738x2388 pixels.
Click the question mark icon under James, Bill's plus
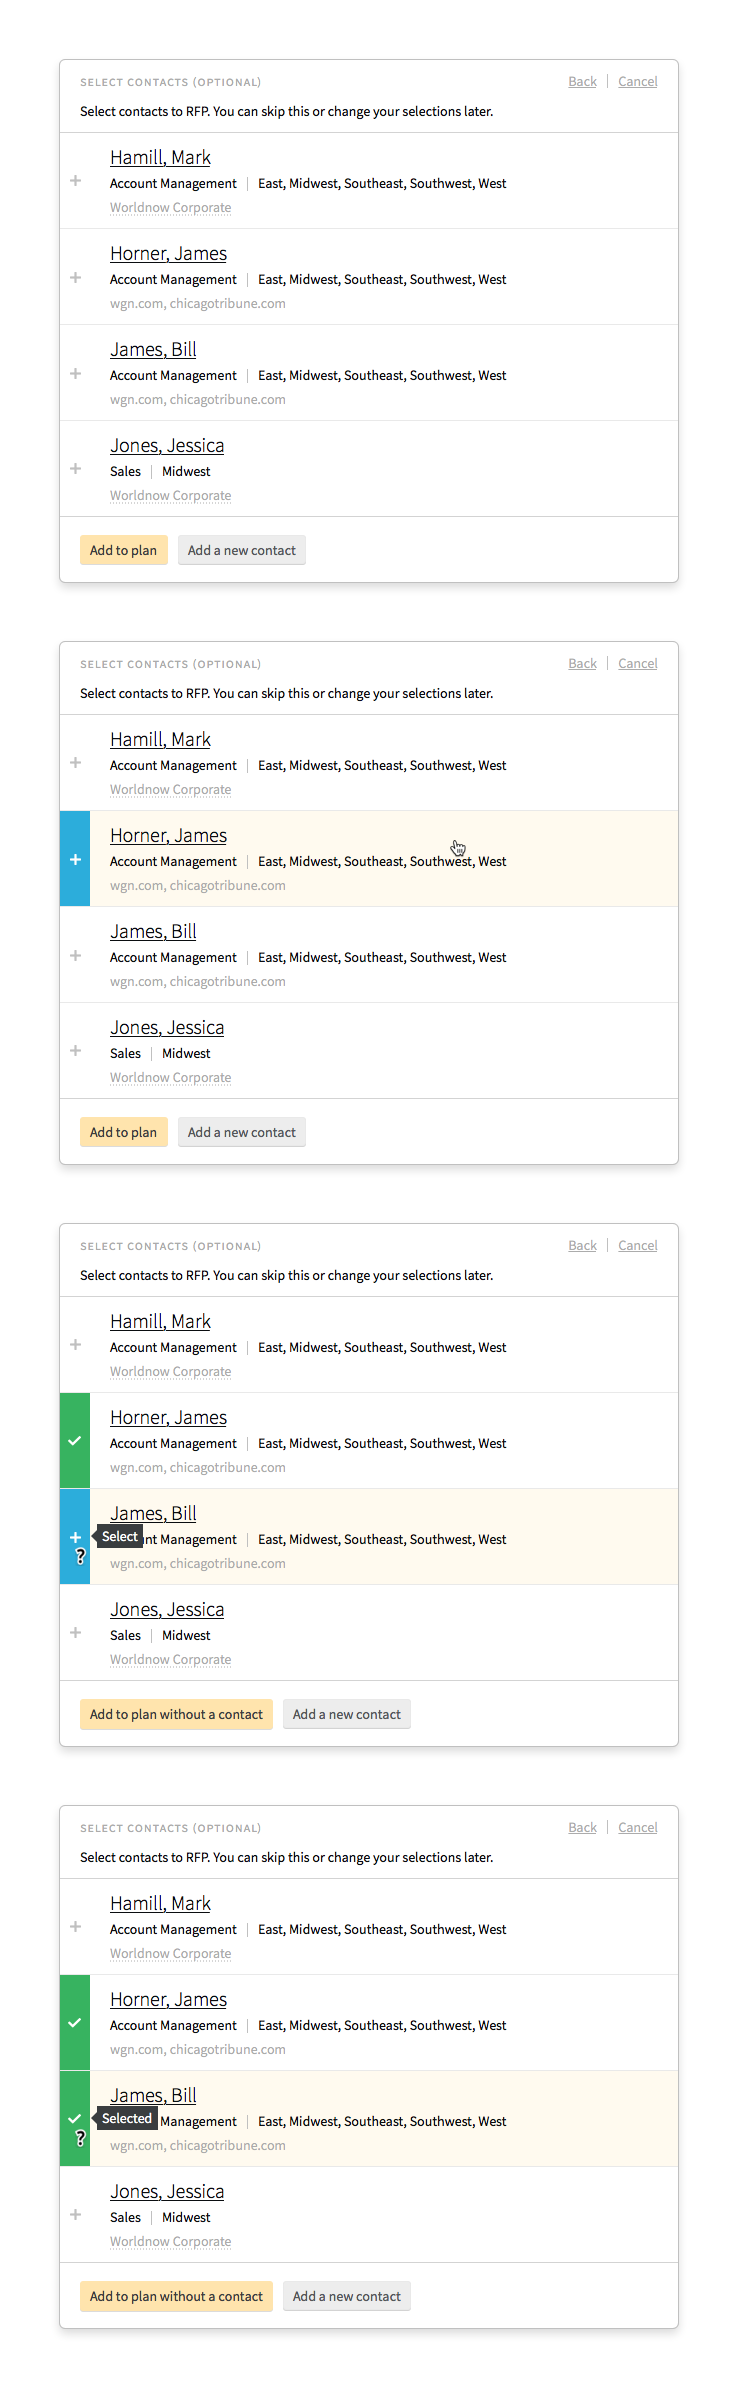pos(80,1557)
